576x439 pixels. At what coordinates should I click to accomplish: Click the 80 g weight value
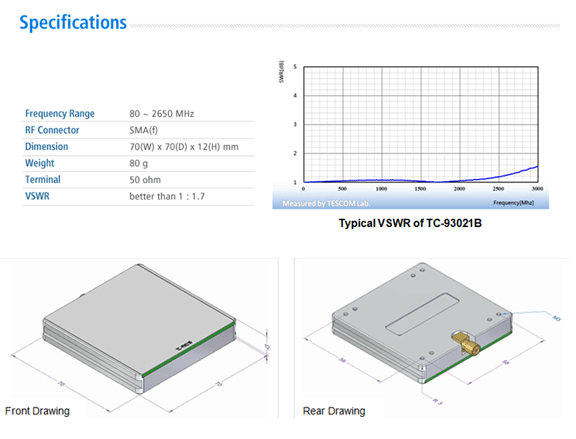click(139, 163)
